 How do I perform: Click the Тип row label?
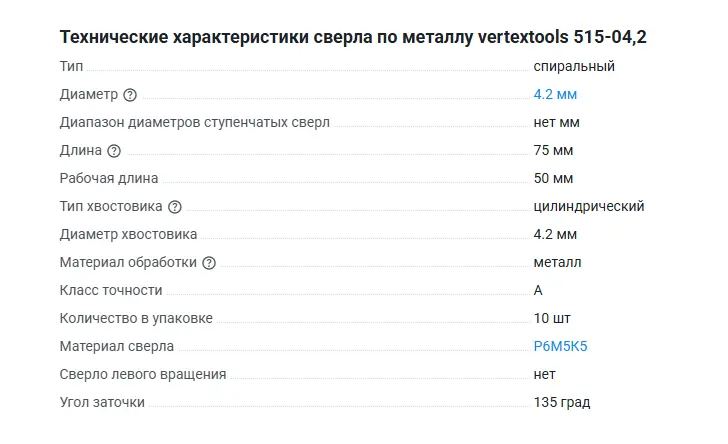pos(72,67)
